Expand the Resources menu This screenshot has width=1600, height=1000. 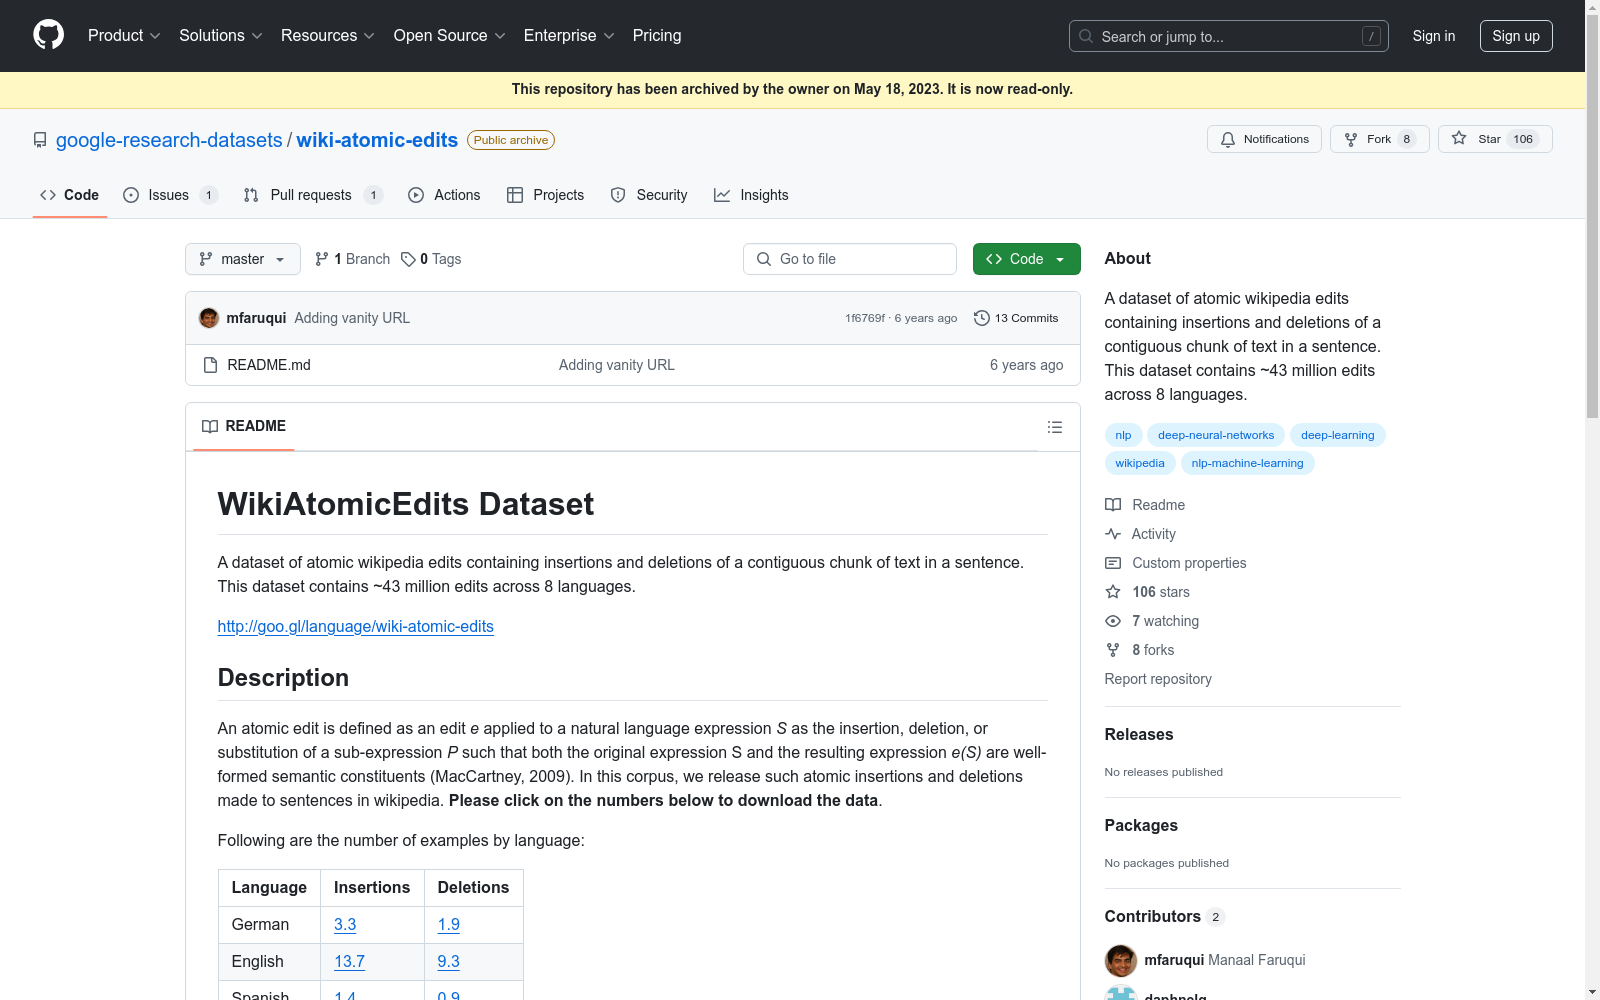point(328,36)
